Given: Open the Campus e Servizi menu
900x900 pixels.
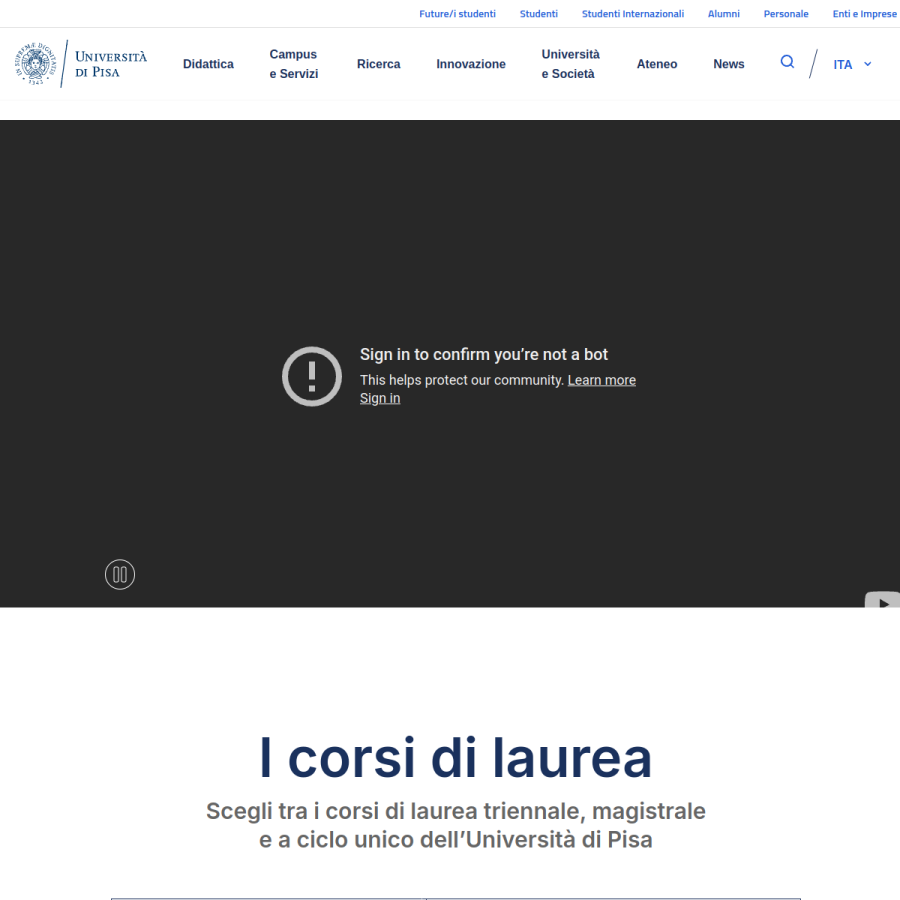Looking at the screenshot, I should 294,64.
